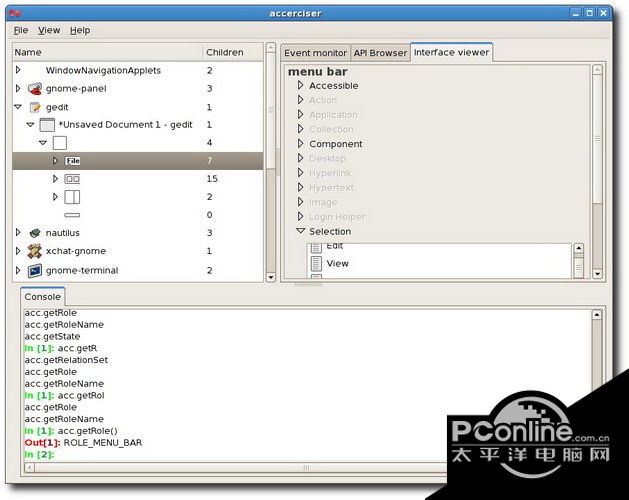Click the acc.getRelationSet console line
This screenshot has width=629, height=500.
[x=66, y=360]
